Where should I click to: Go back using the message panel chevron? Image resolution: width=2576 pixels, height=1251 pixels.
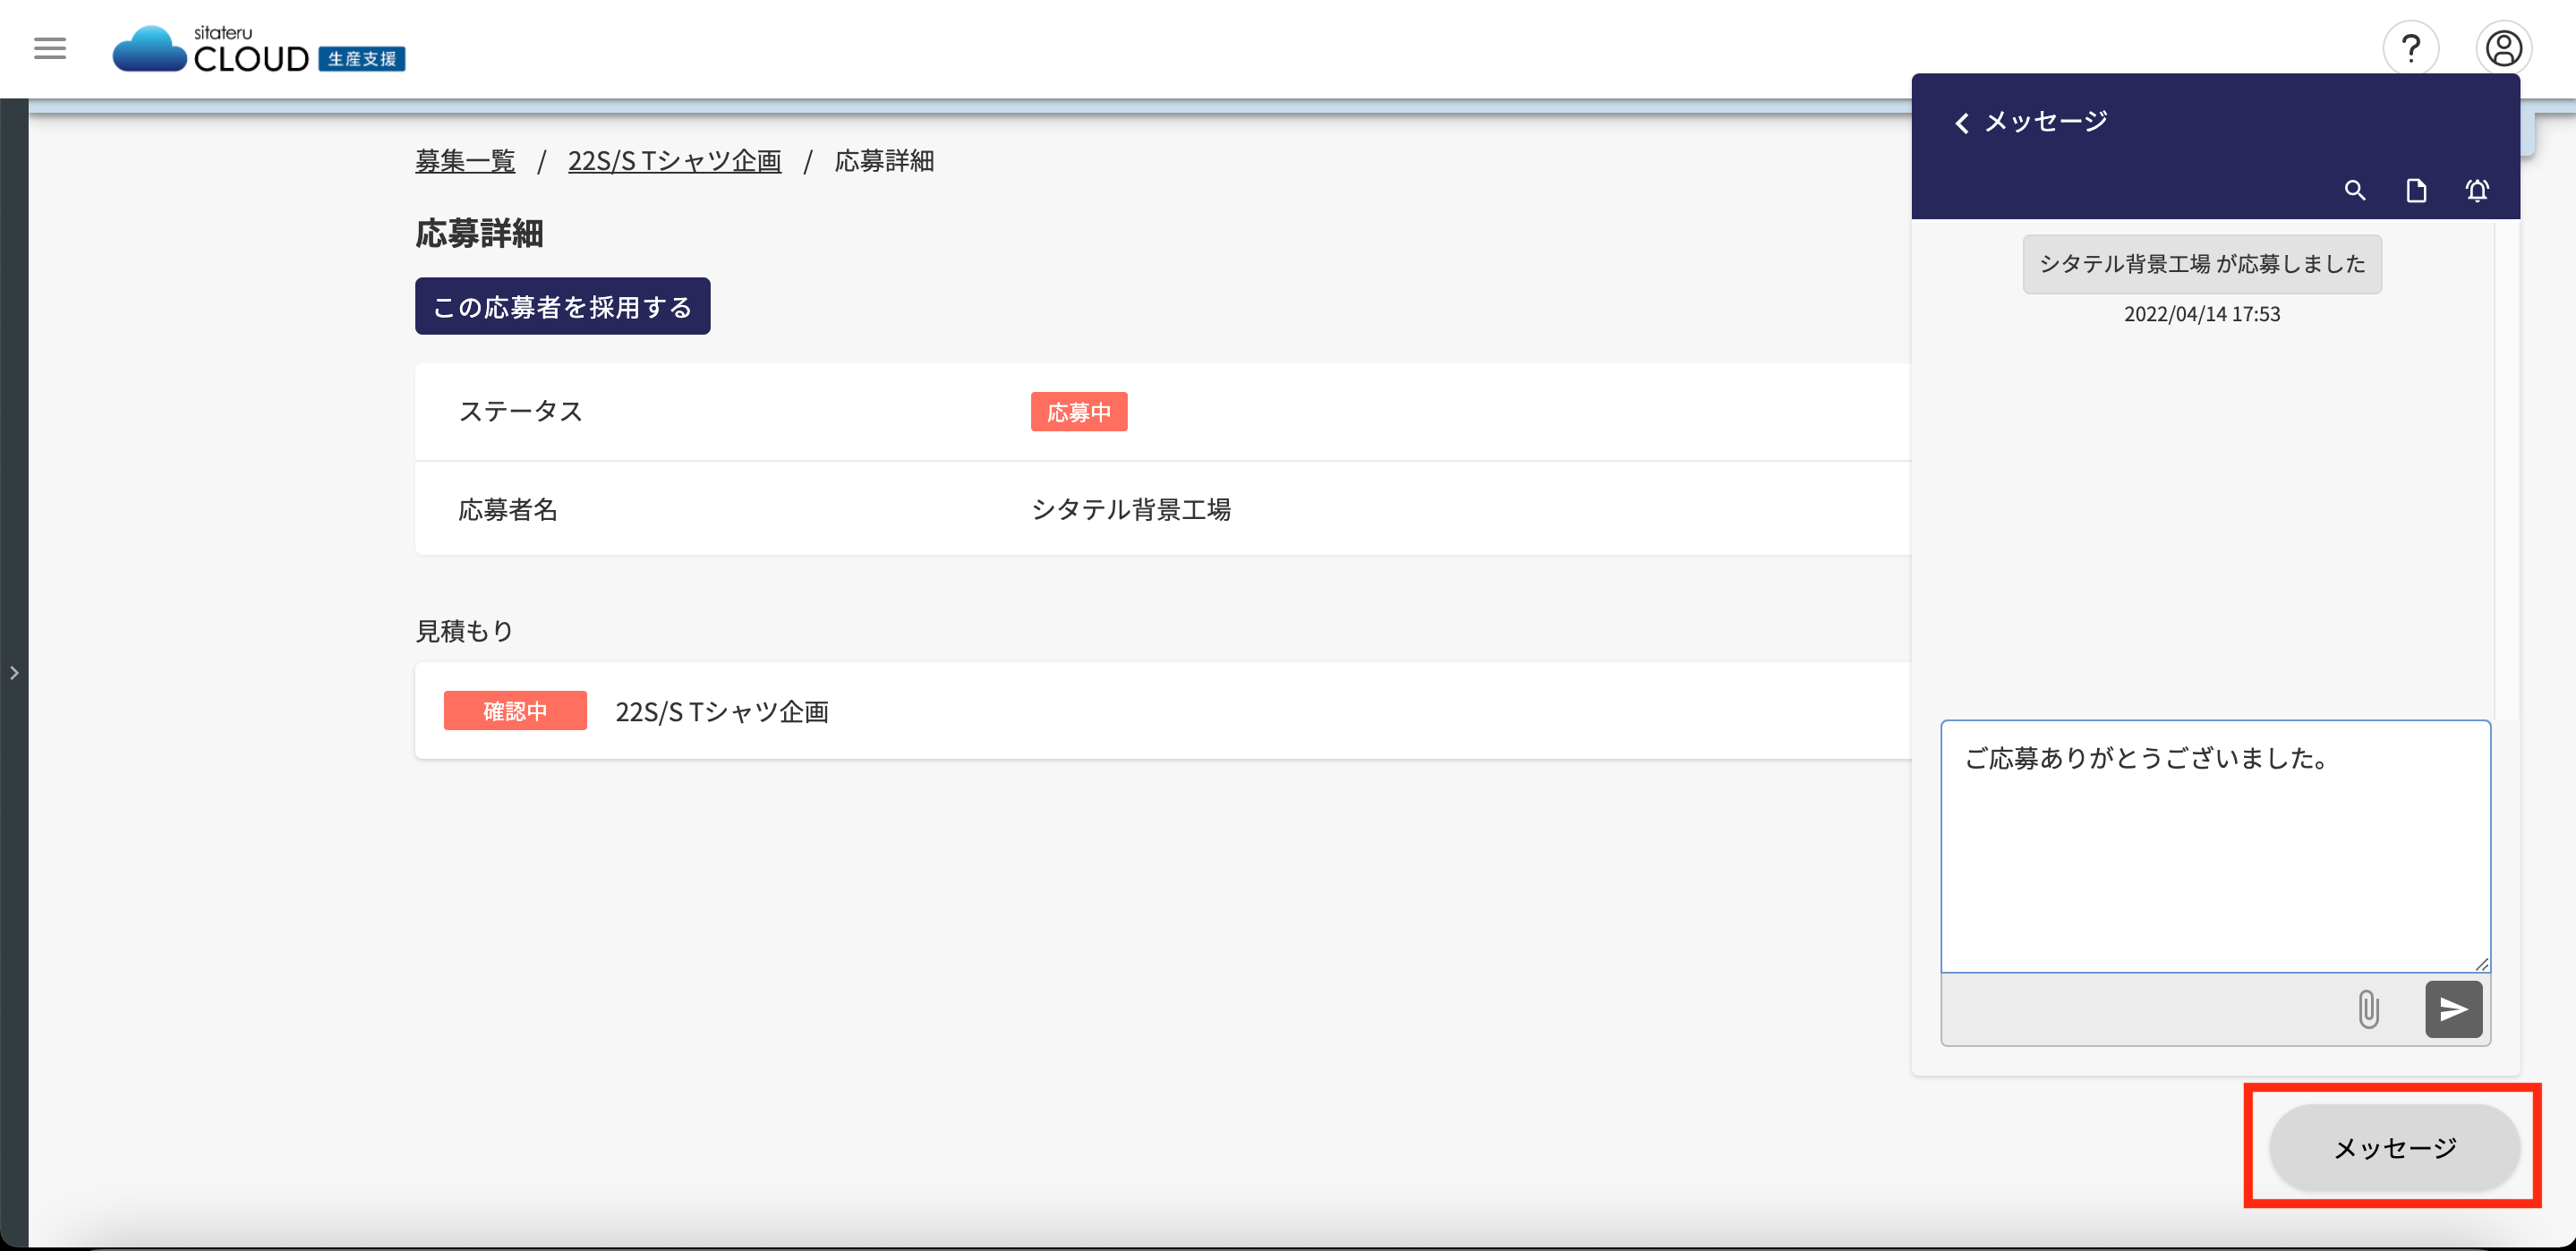click(1962, 123)
